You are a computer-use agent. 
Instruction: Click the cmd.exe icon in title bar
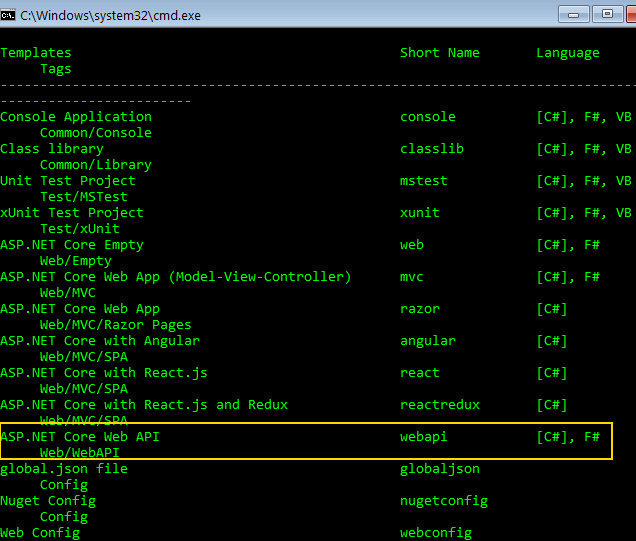[x=10, y=14]
